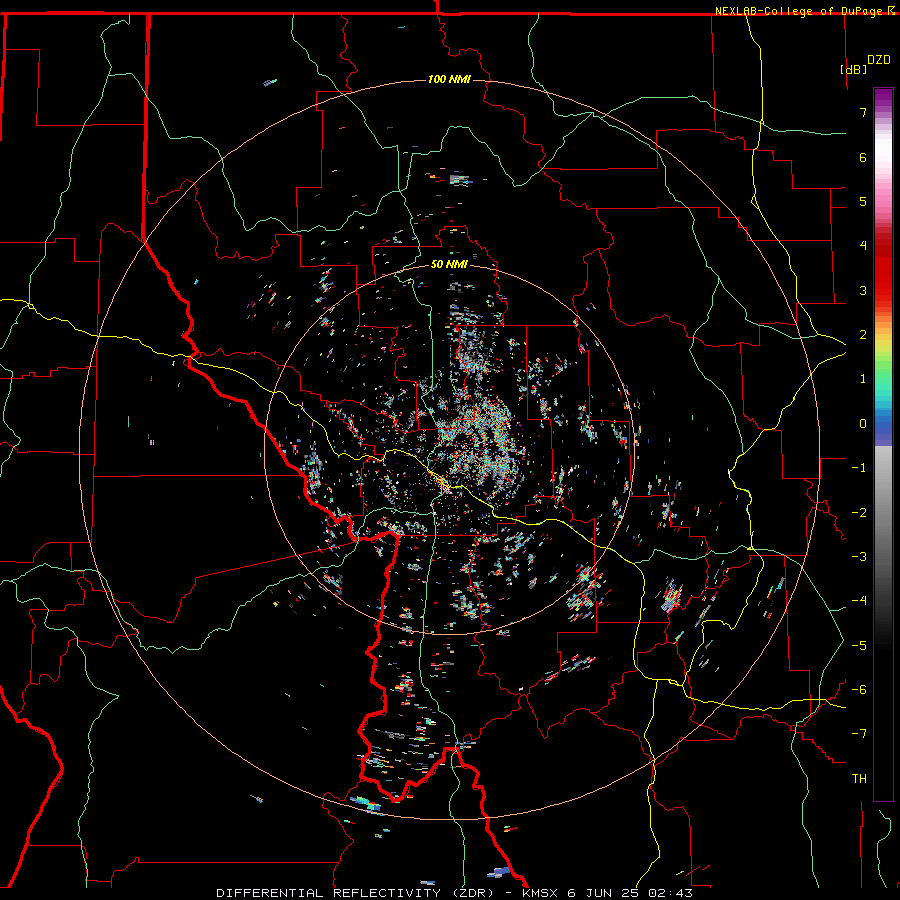Screen dimensions: 900x900
Task: Click the -7 value on the color scale
Action: pos(859,734)
